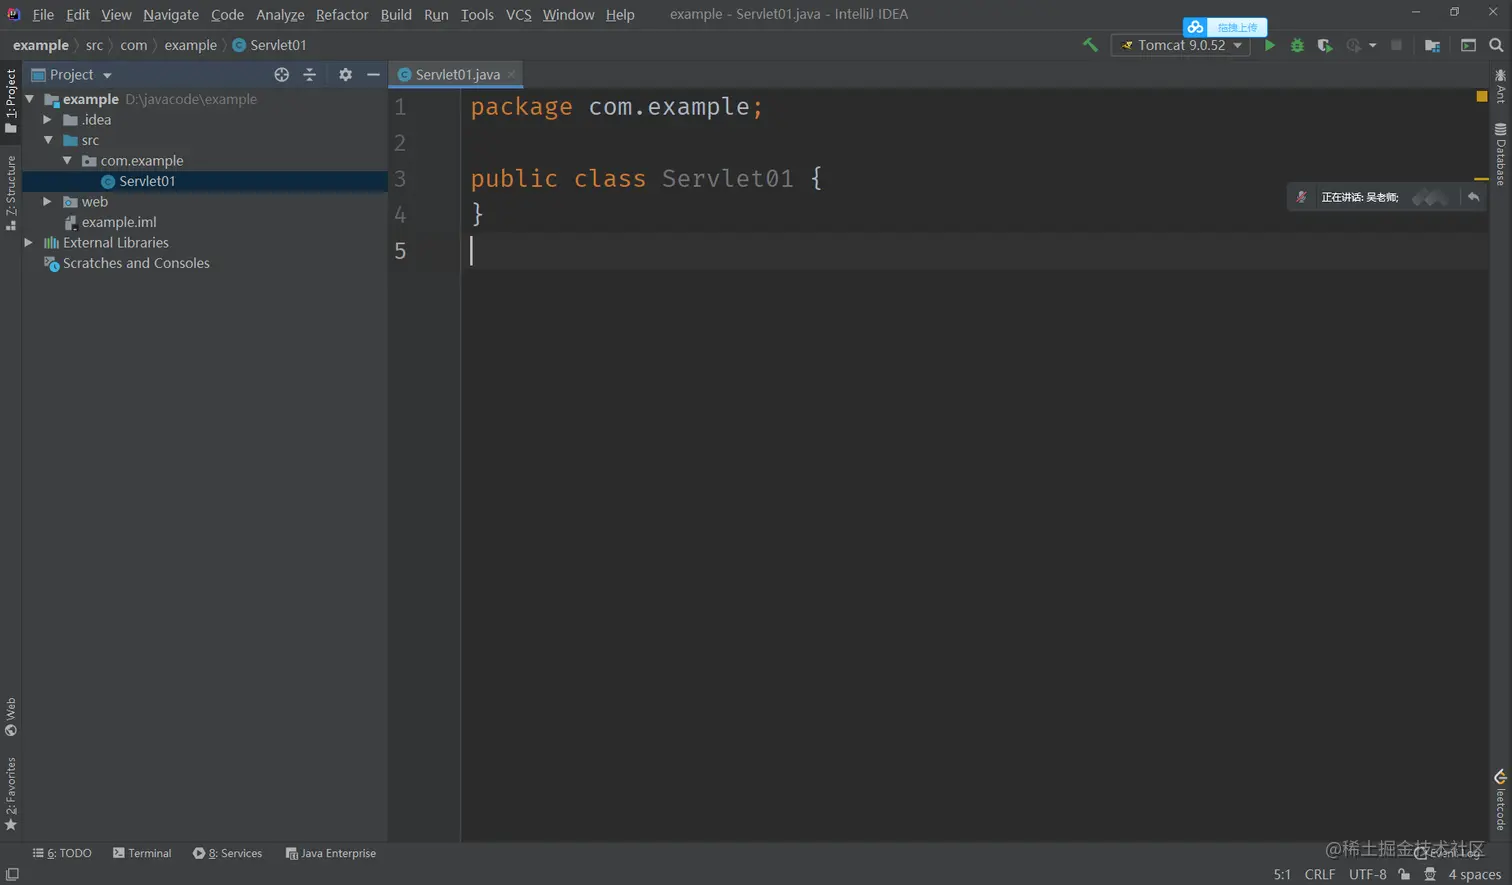Click line 3 in the editor gutter
This screenshot has width=1512, height=885.
400,179
